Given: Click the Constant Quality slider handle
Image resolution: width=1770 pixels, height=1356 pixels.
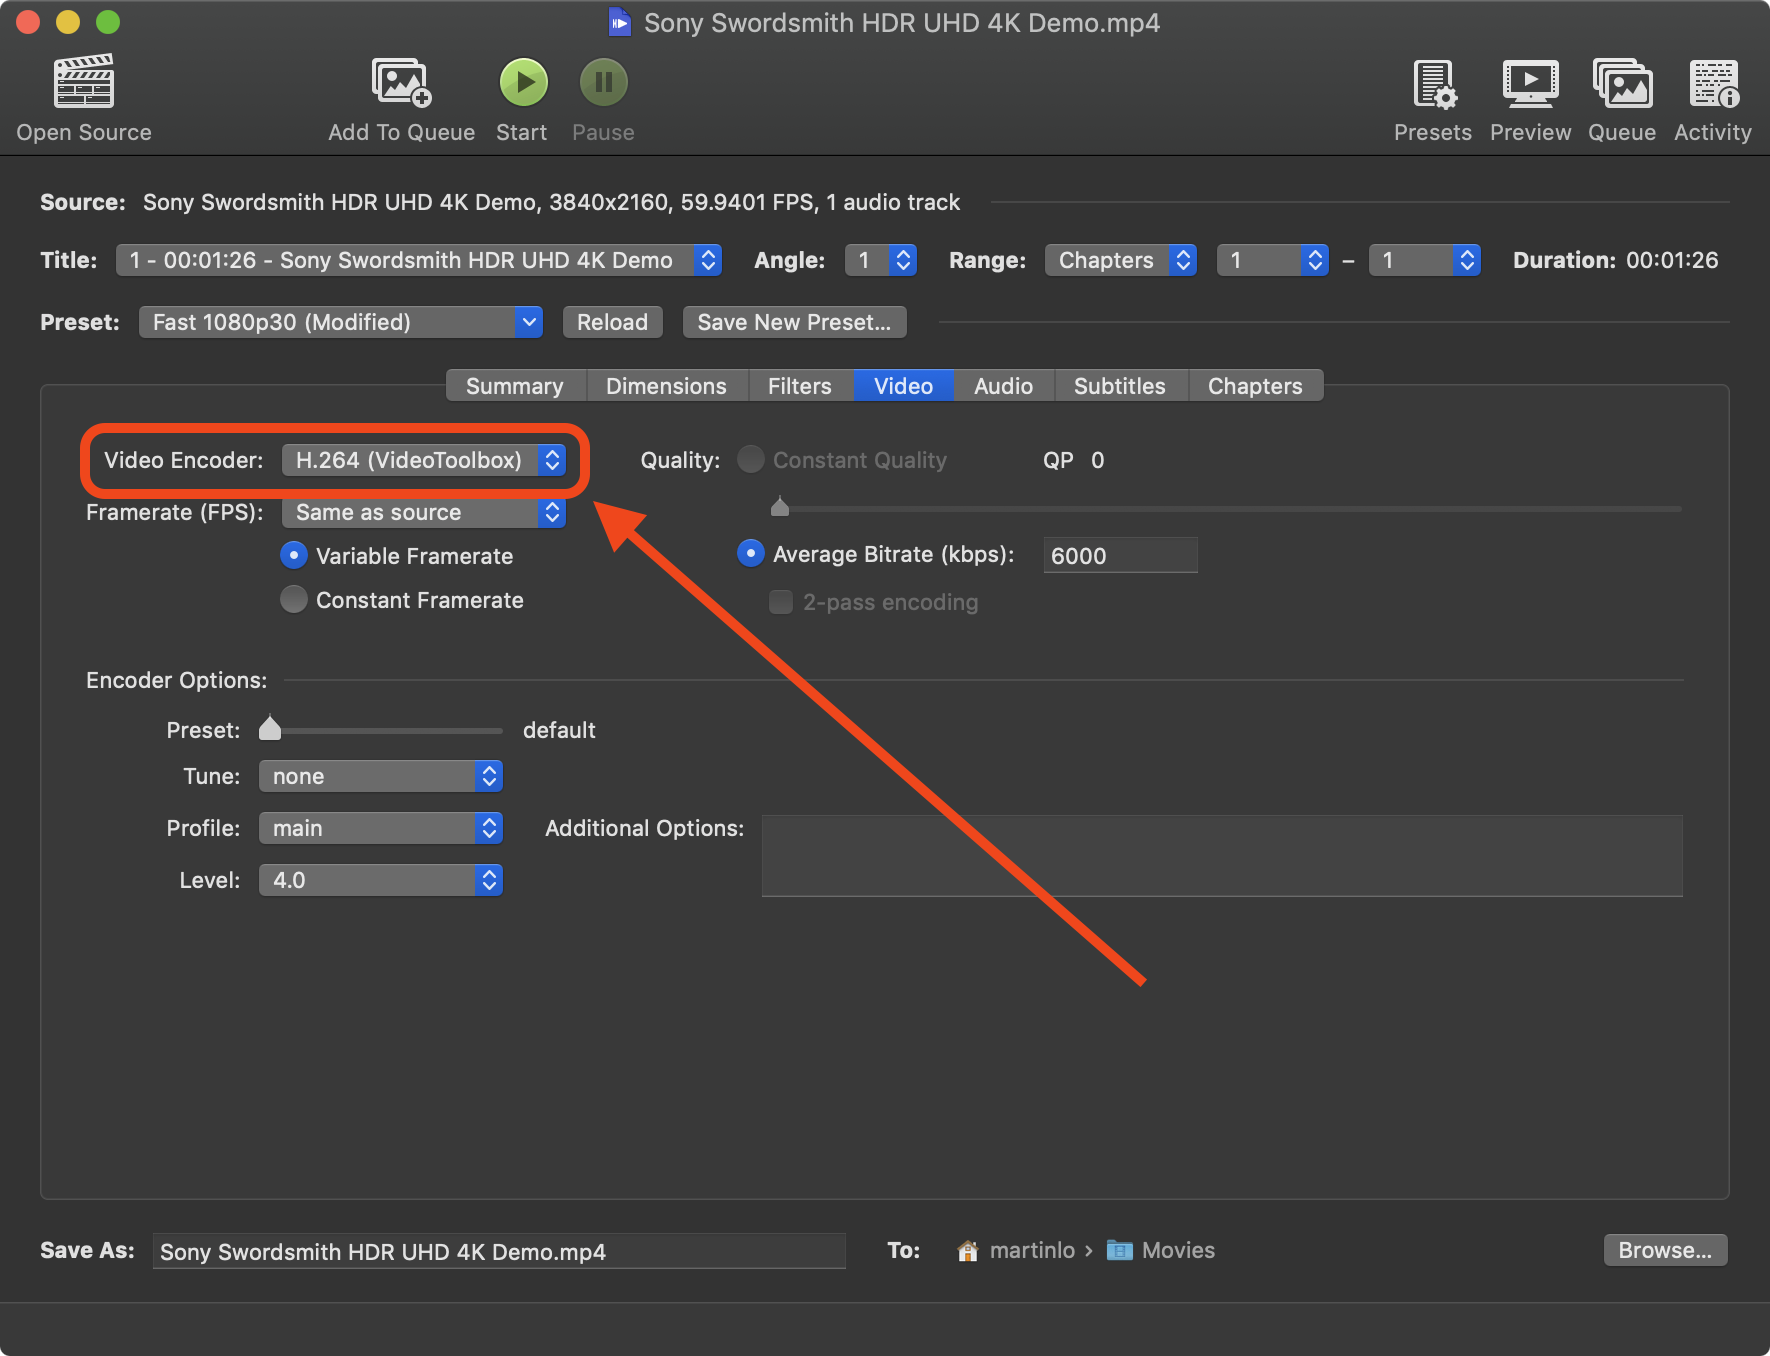Looking at the screenshot, I should tap(780, 506).
